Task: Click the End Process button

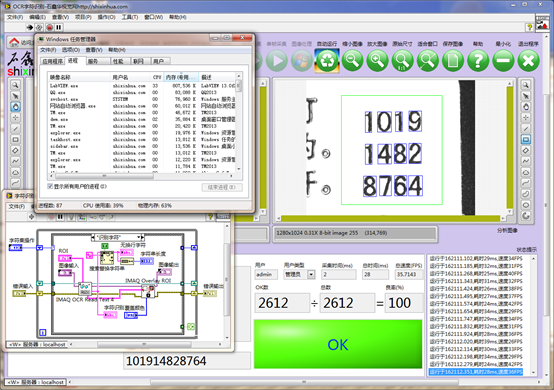Action: pos(222,187)
